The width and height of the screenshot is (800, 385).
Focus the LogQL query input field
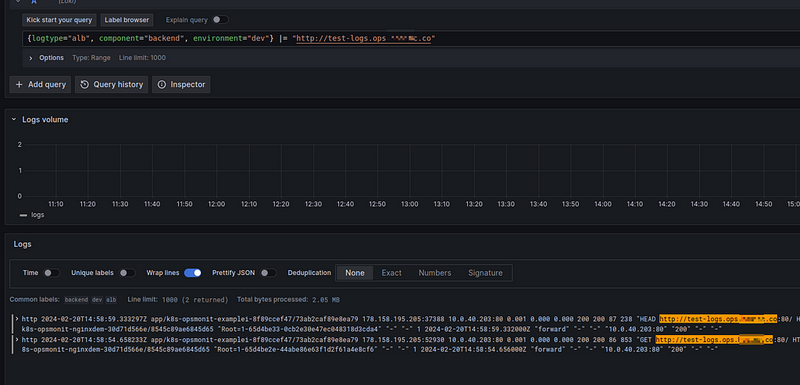pos(411,38)
